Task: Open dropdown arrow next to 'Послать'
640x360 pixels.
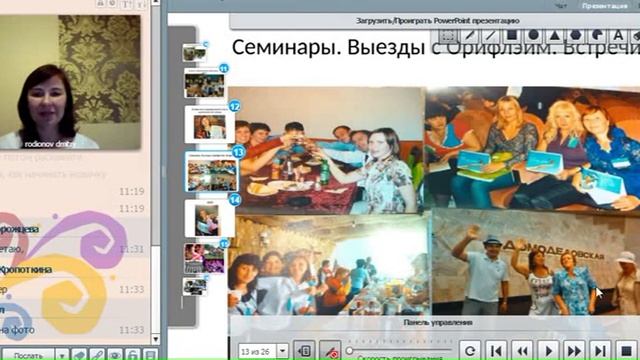Action: [x=62, y=355]
